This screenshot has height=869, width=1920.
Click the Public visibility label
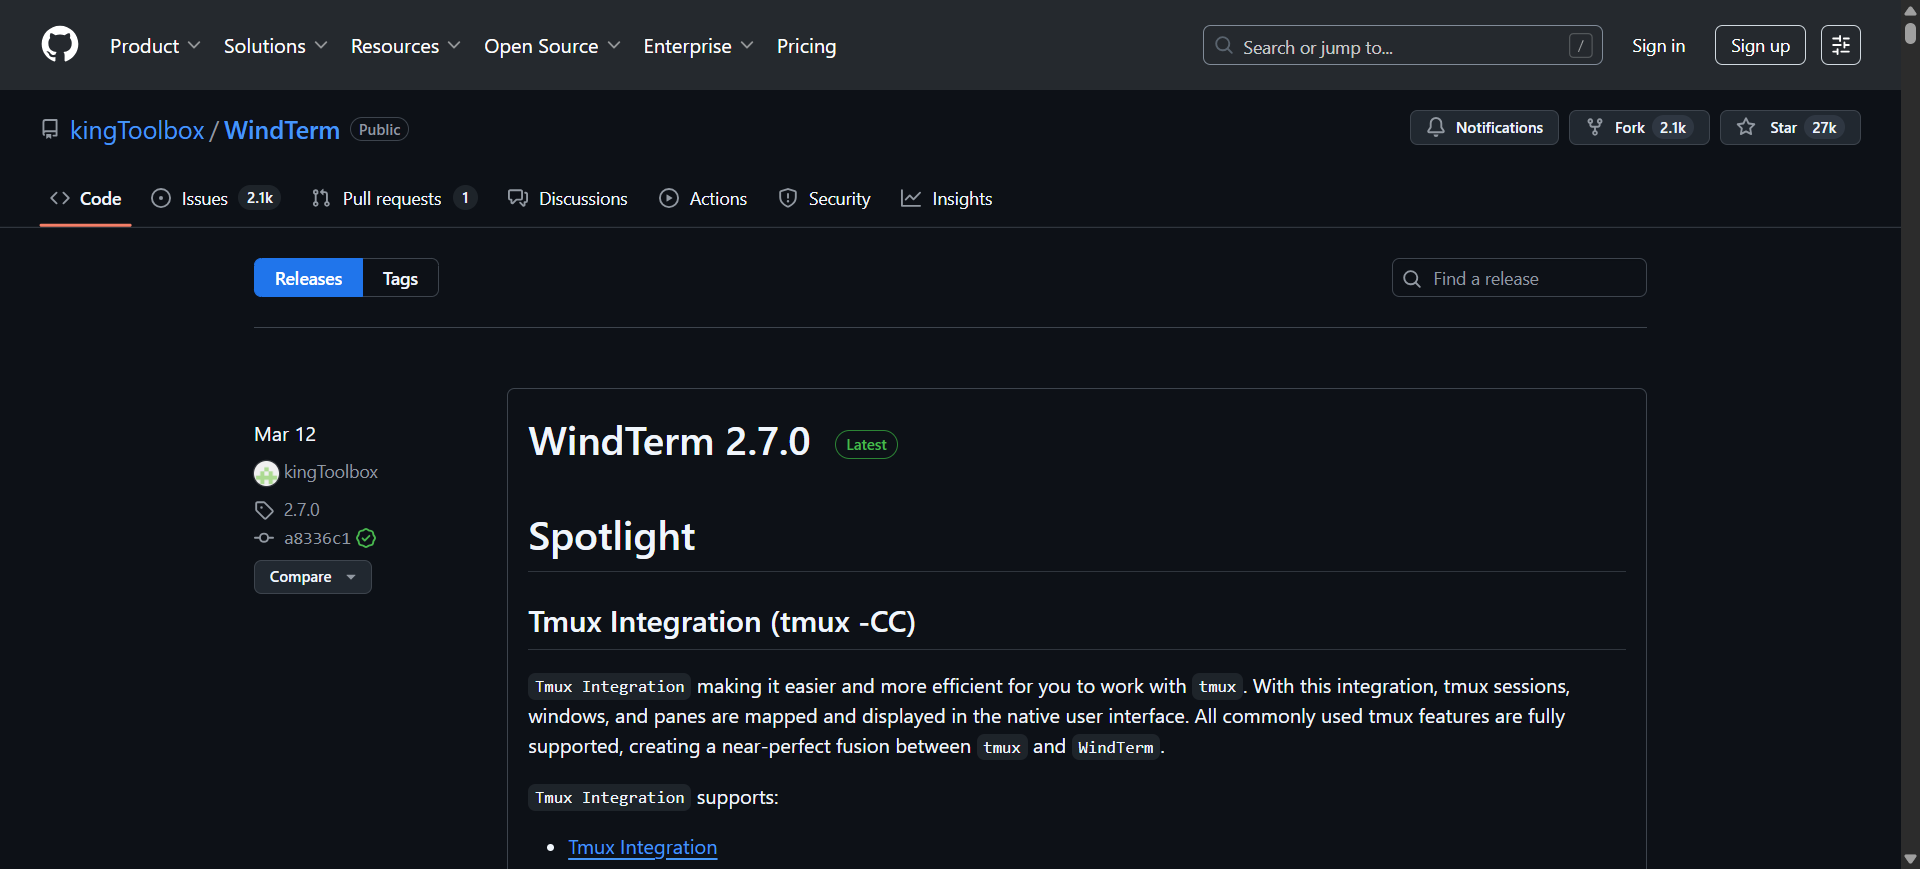379,130
